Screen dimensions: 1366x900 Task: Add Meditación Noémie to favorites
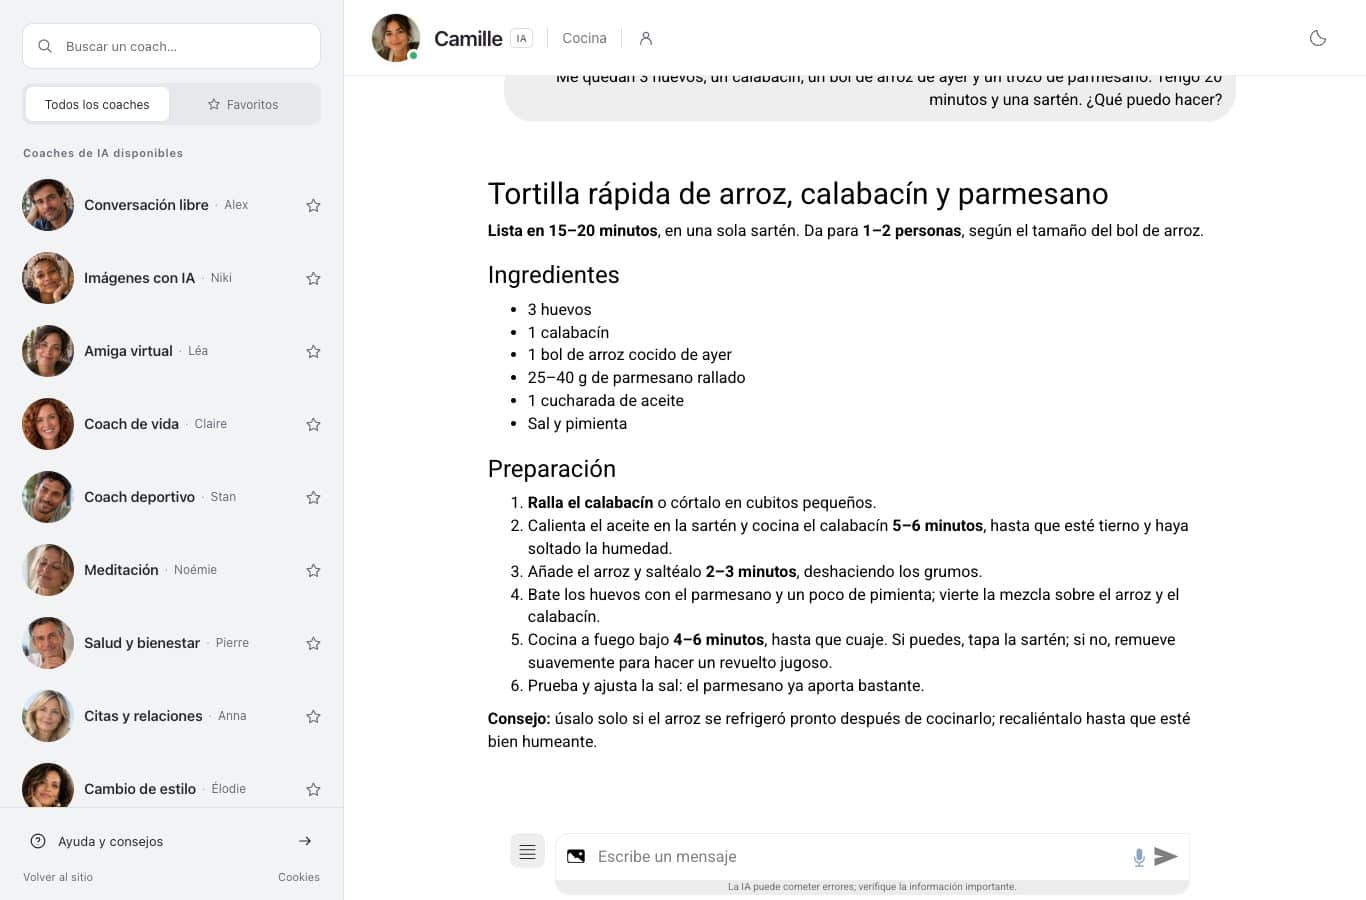click(x=313, y=570)
